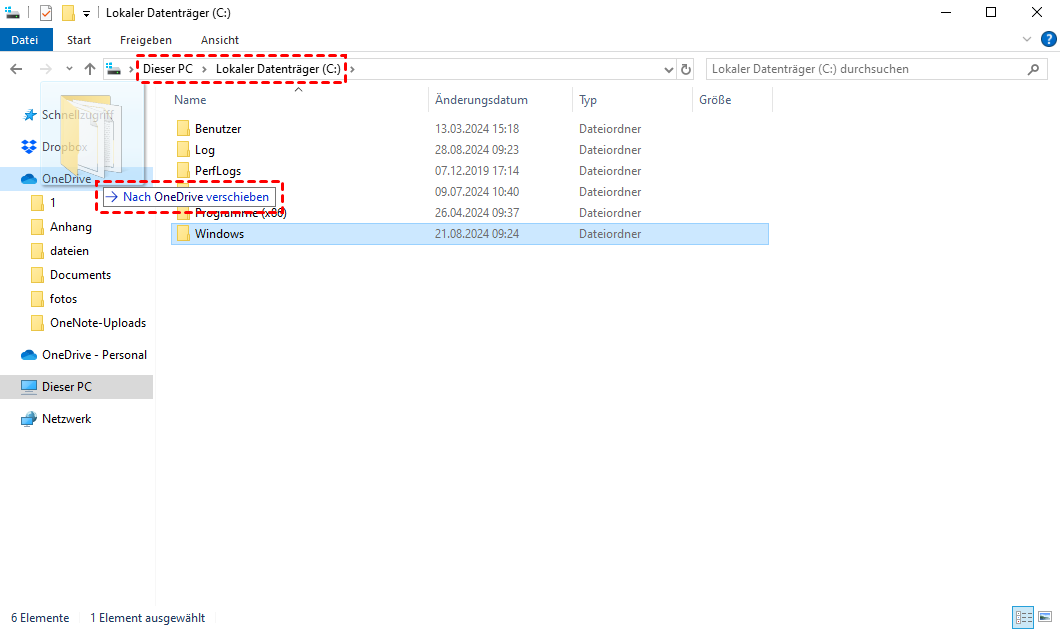Select Netzwerk in navigation pane
Viewport: 1061px width, 629px height.
pos(66,419)
